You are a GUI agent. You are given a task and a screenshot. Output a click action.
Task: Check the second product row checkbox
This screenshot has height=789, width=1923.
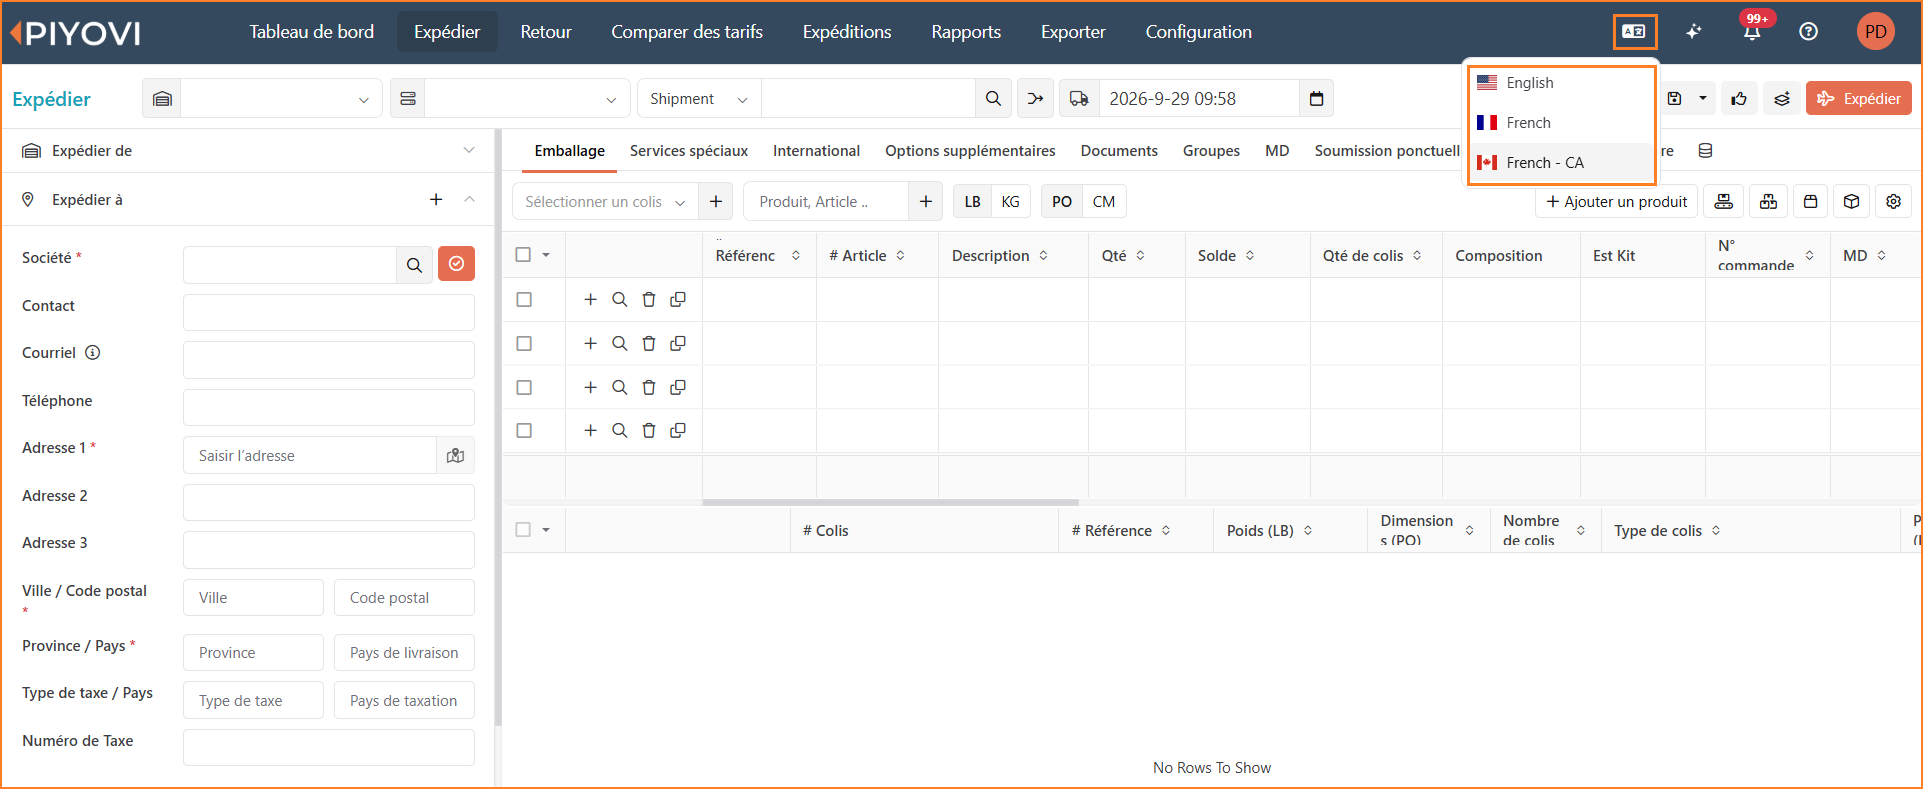[x=524, y=343]
